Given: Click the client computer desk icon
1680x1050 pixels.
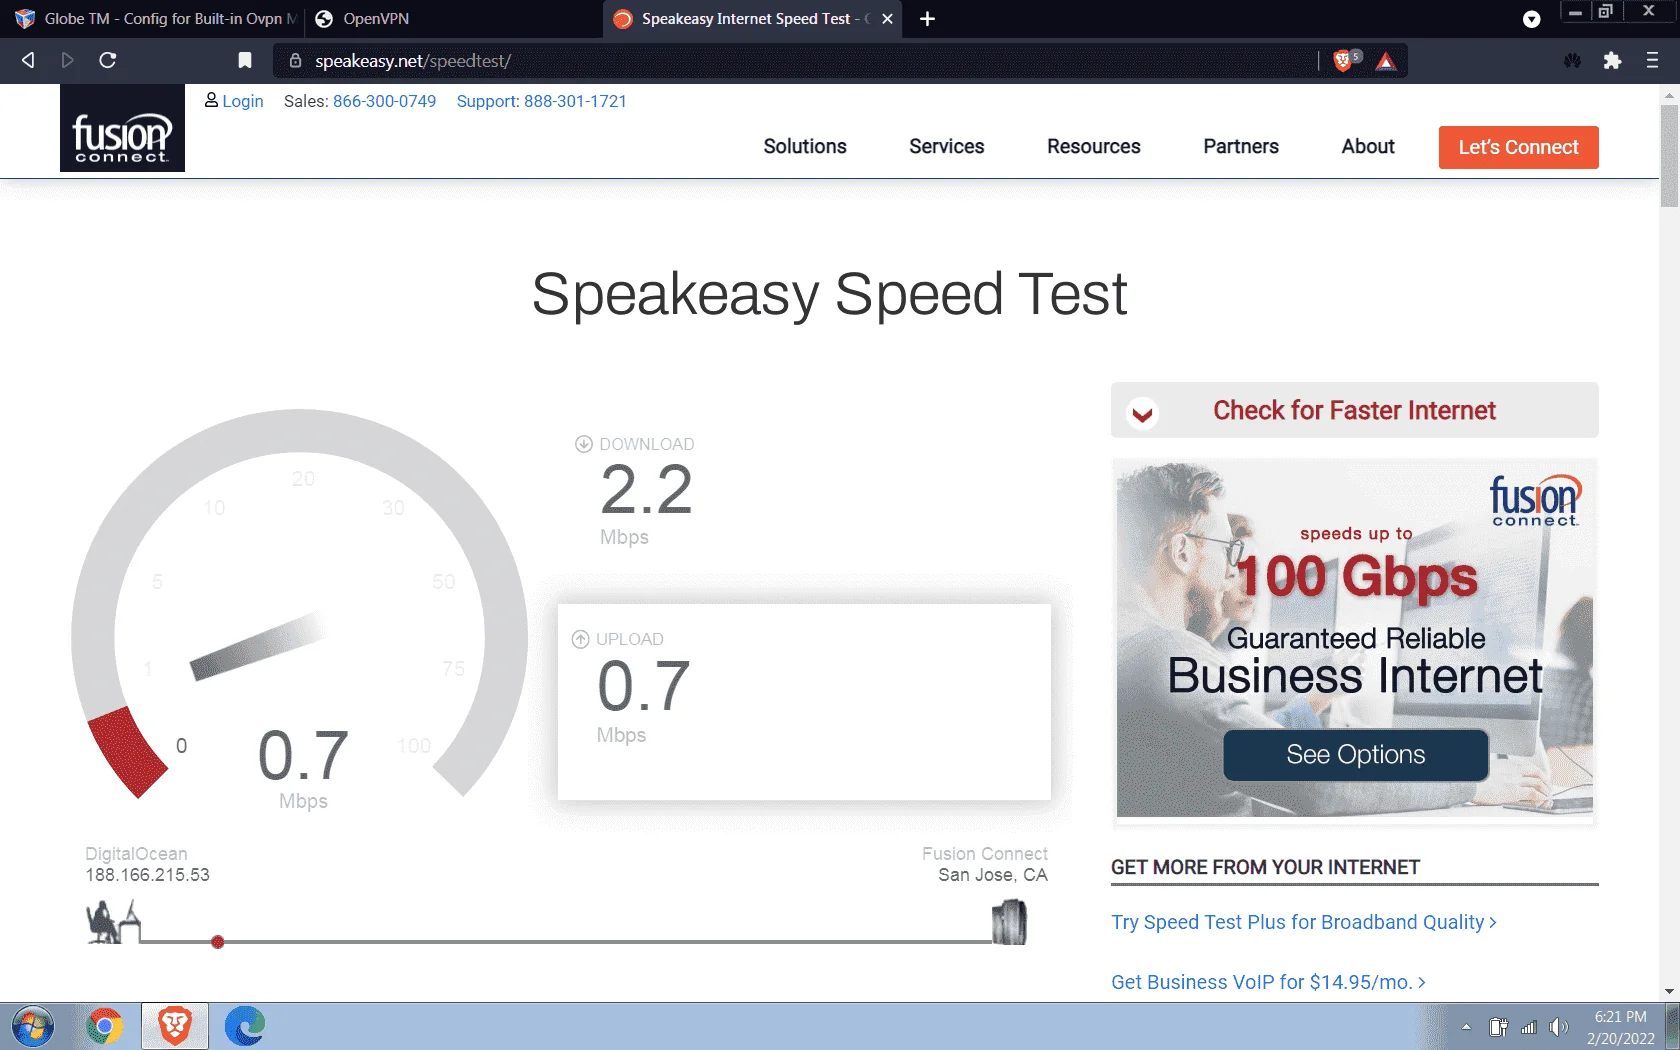Looking at the screenshot, I should click(x=113, y=922).
